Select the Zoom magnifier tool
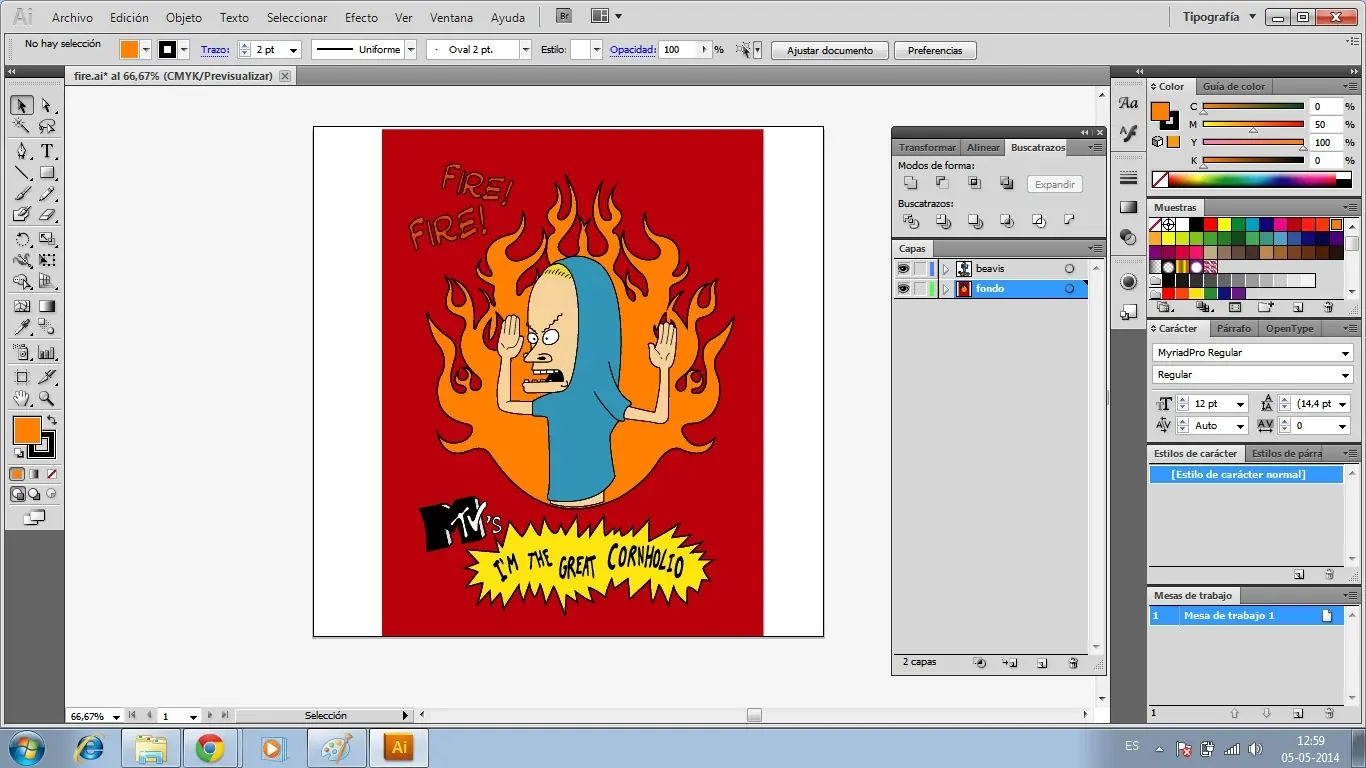The width and height of the screenshot is (1366, 768). 47,398
